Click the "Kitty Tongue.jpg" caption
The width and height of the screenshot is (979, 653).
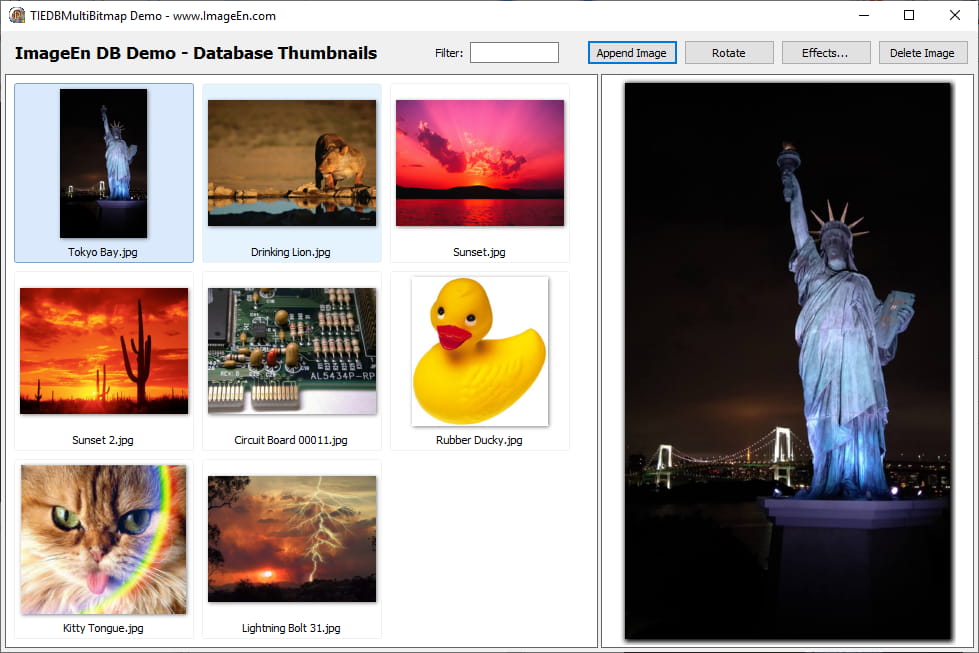103,628
